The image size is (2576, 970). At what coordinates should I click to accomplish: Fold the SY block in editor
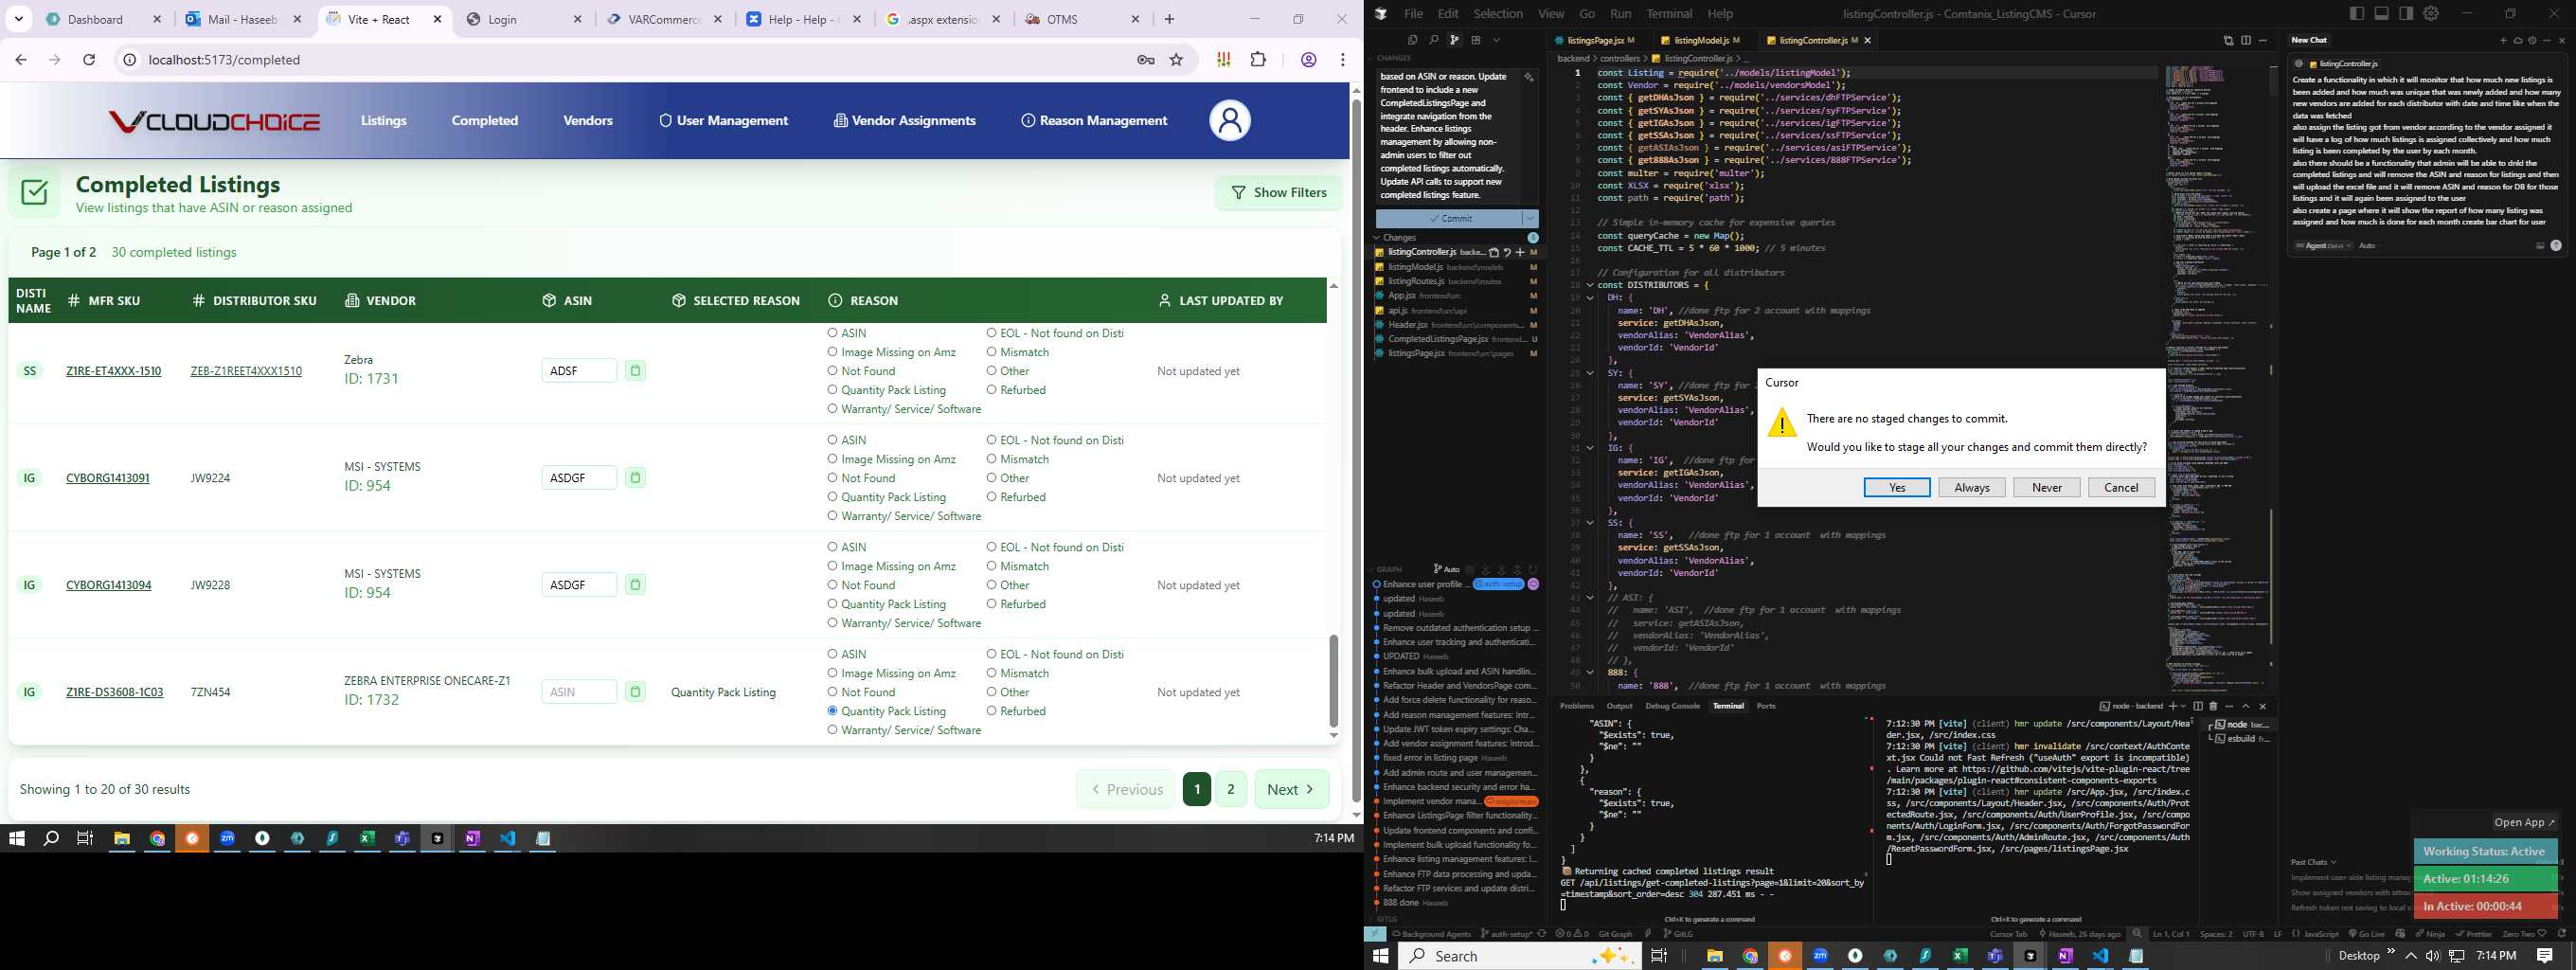(x=1590, y=373)
